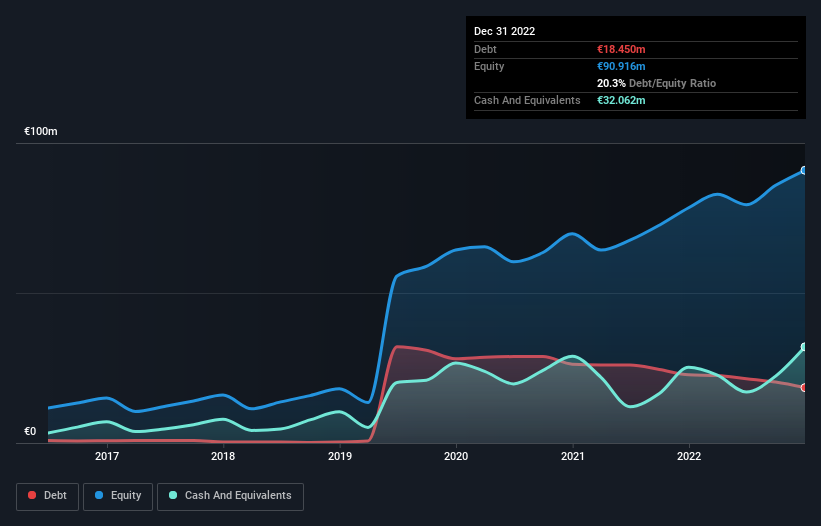This screenshot has width=821, height=526.
Task: Click the €0 axis label
Action: point(30,431)
